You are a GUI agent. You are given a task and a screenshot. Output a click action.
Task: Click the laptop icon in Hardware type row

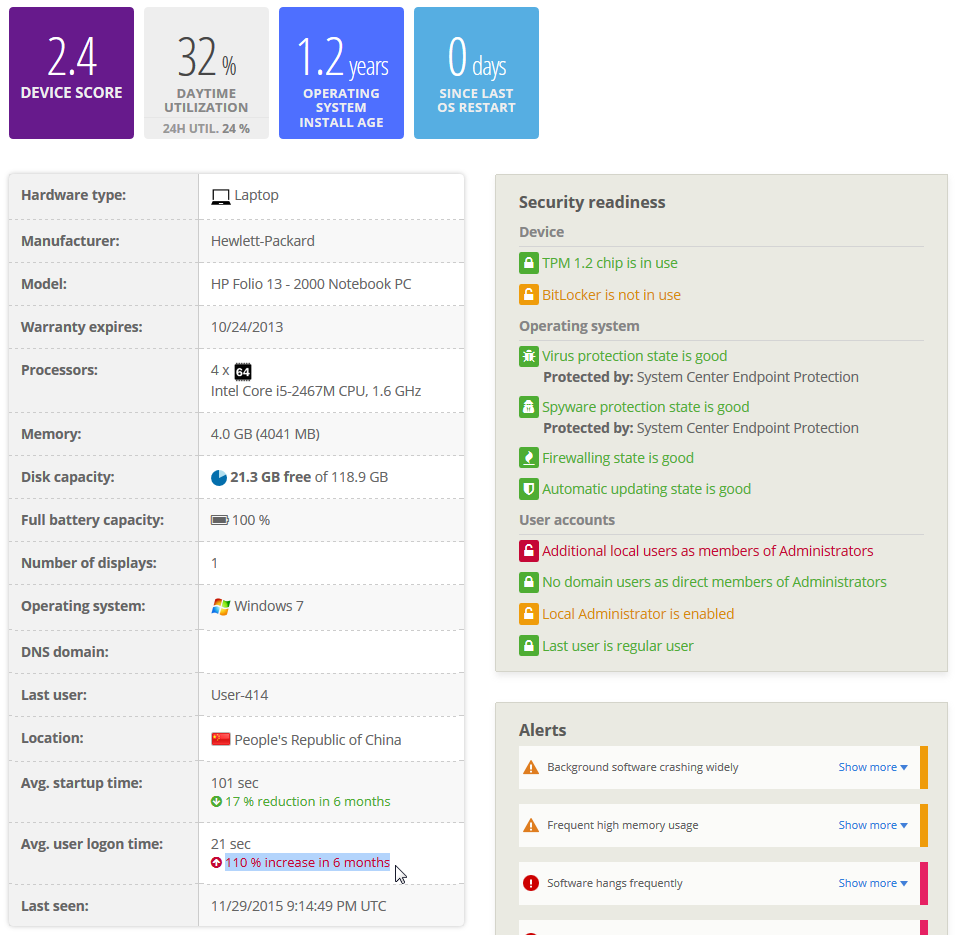click(220, 195)
